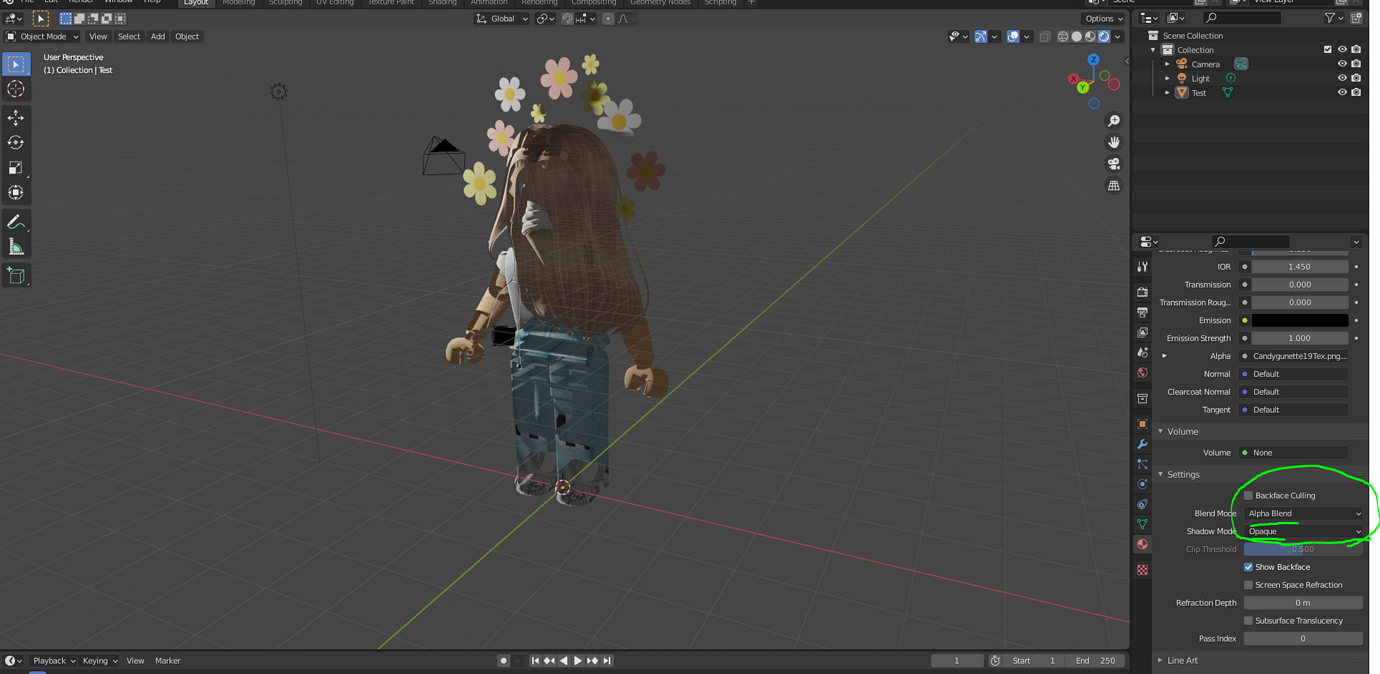Screen dimensions: 1380x674
Task: Play the animation forward
Action: tap(578, 661)
